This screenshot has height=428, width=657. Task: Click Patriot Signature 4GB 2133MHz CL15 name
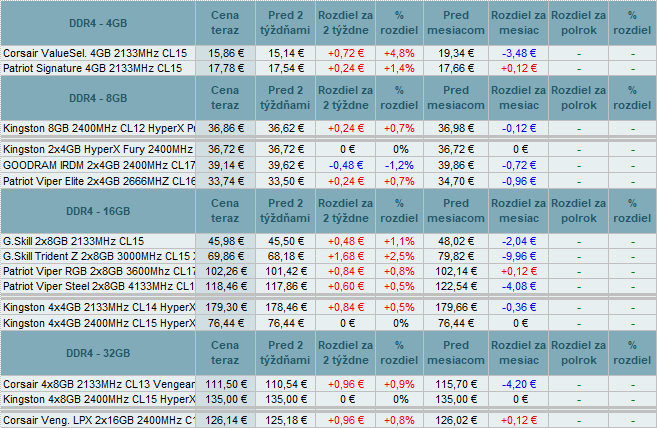pyautogui.click(x=93, y=68)
